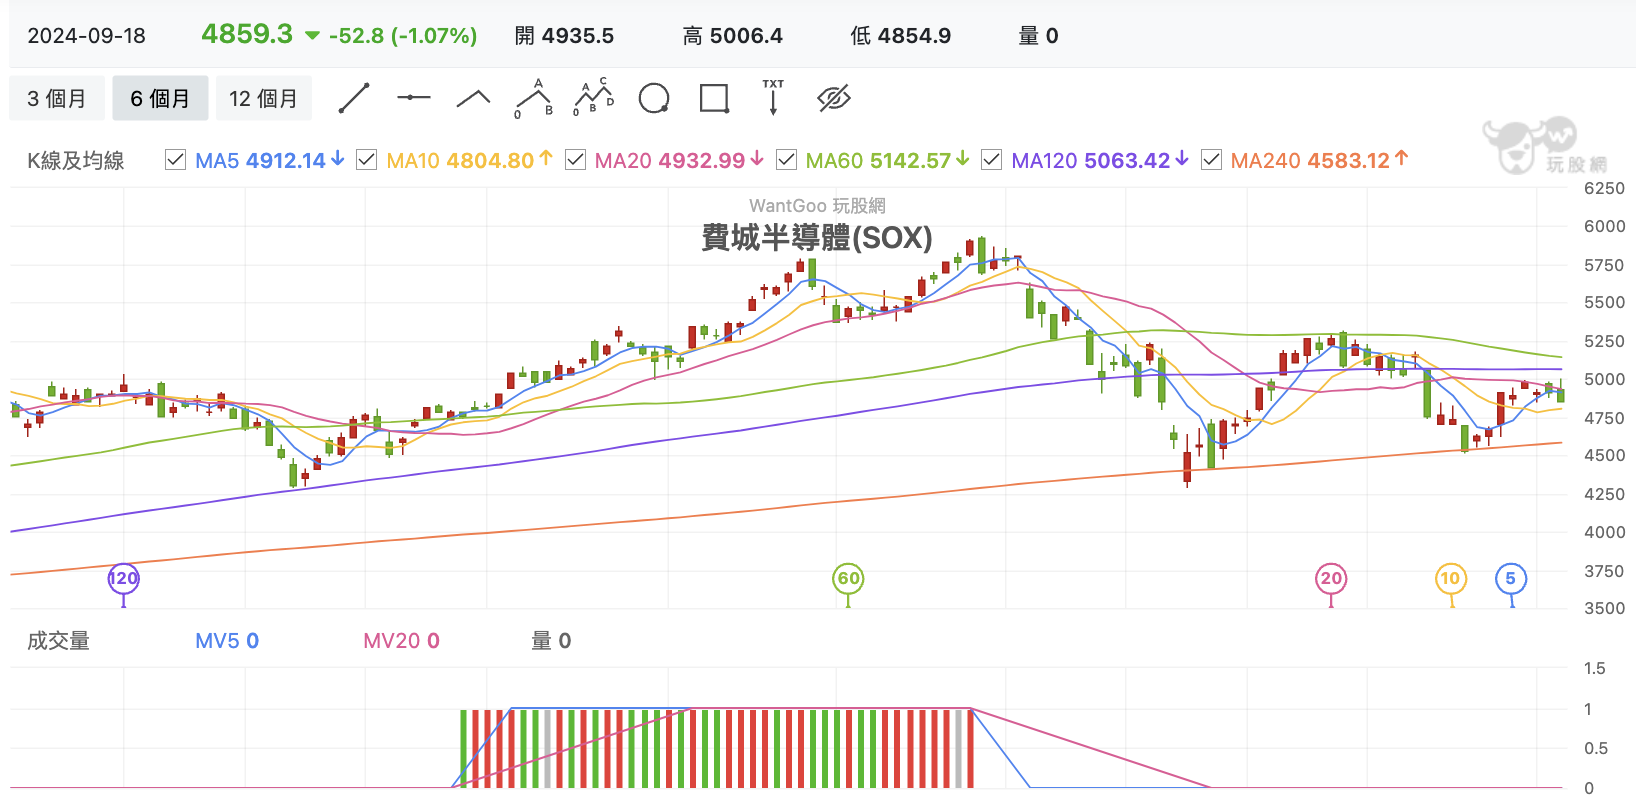Viewport: 1636px width, 806px height.
Task: Click the change -52.8 (-1.07%)
Action: click(403, 36)
